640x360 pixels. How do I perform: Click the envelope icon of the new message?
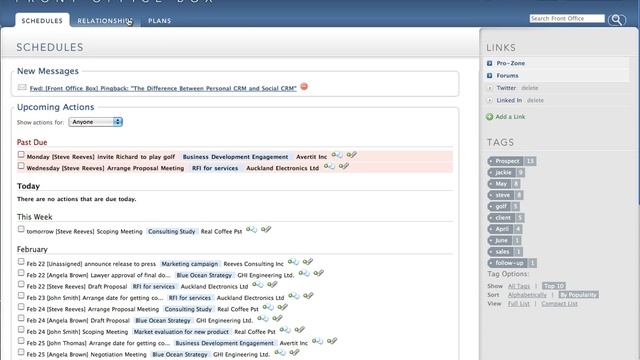point(22,87)
